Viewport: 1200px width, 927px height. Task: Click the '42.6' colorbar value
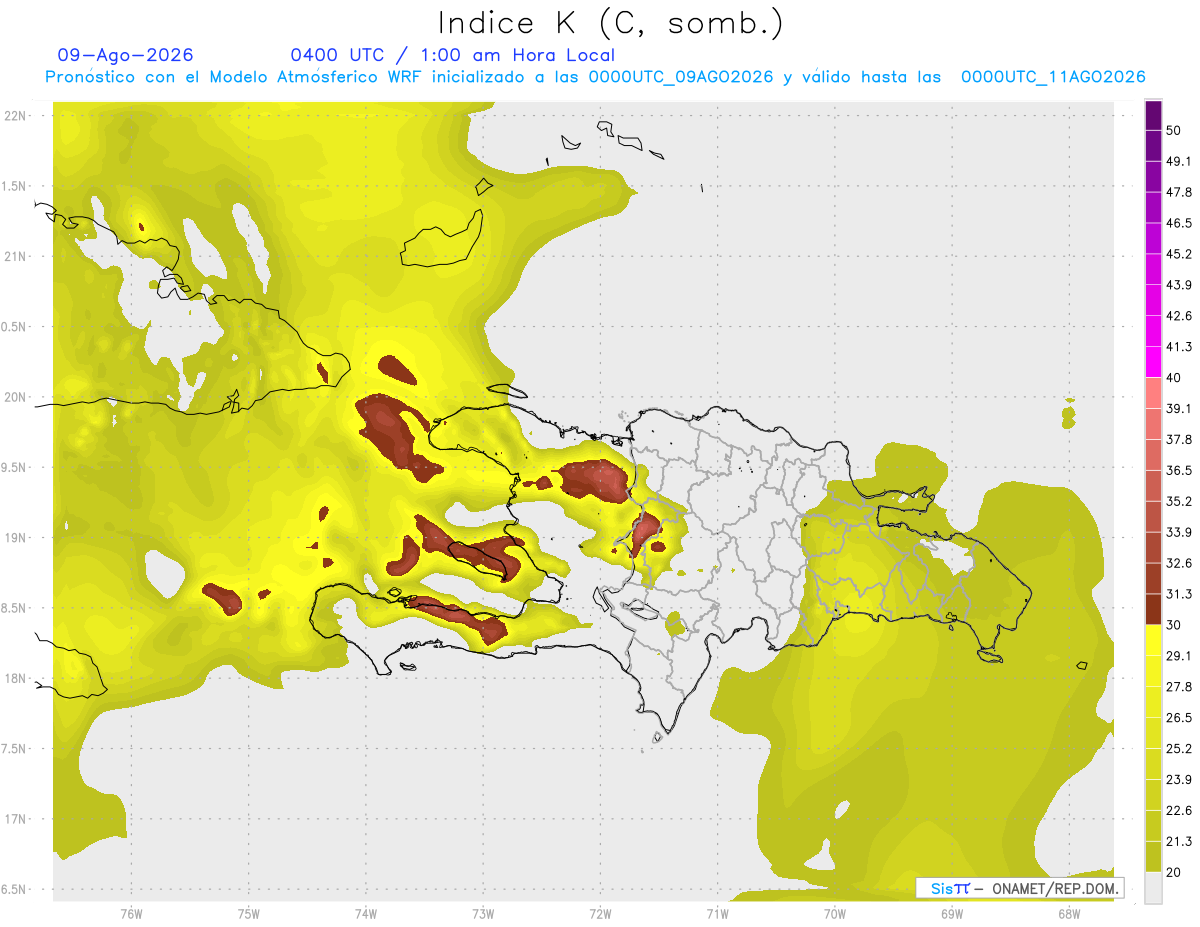pos(1179,316)
